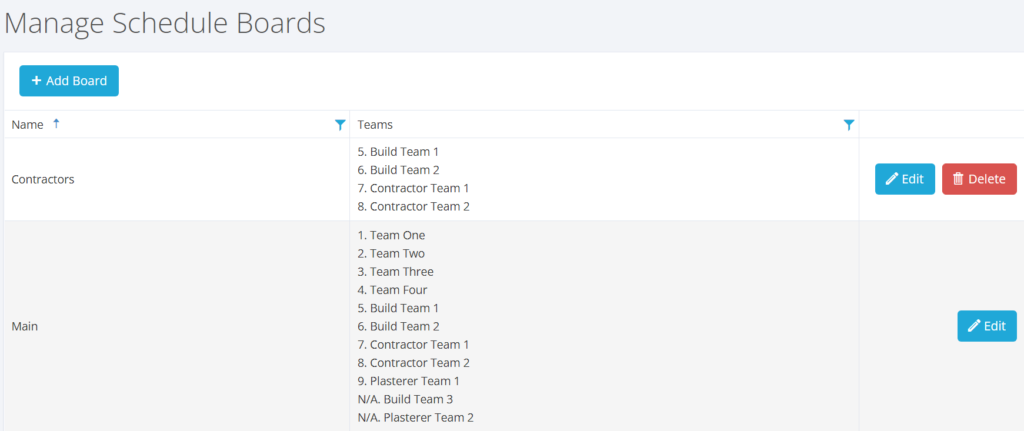Image resolution: width=1024 pixels, height=431 pixels.
Task: Click the pencil icon in Contractors row
Action: pyautogui.click(x=891, y=179)
